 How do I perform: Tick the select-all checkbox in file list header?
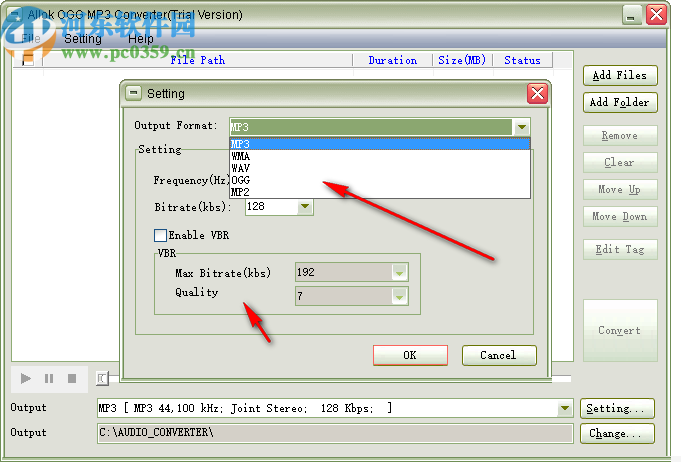(x=28, y=60)
